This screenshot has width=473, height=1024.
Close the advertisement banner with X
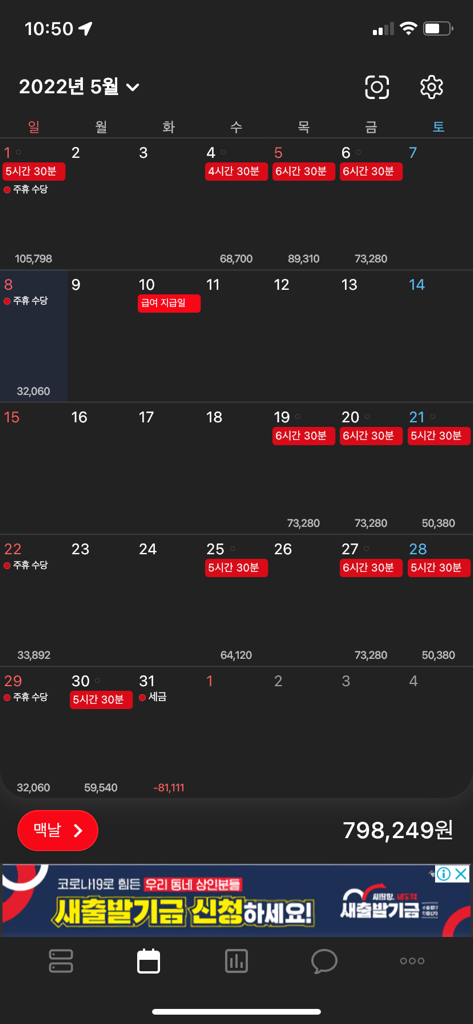point(461,874)
